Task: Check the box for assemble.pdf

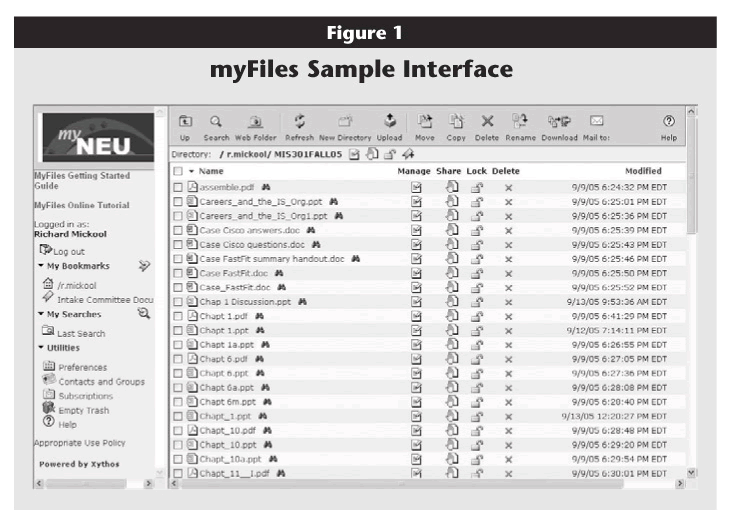Action: point(178,187)
